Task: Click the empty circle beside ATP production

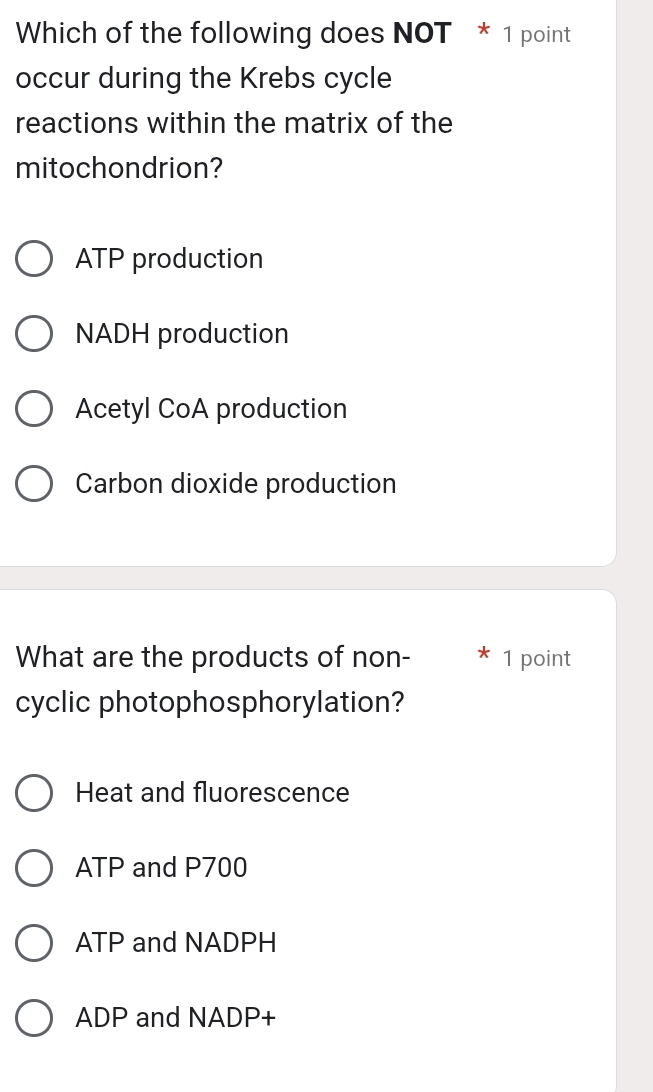Action: pyautogui.click(x=34, y=258)
